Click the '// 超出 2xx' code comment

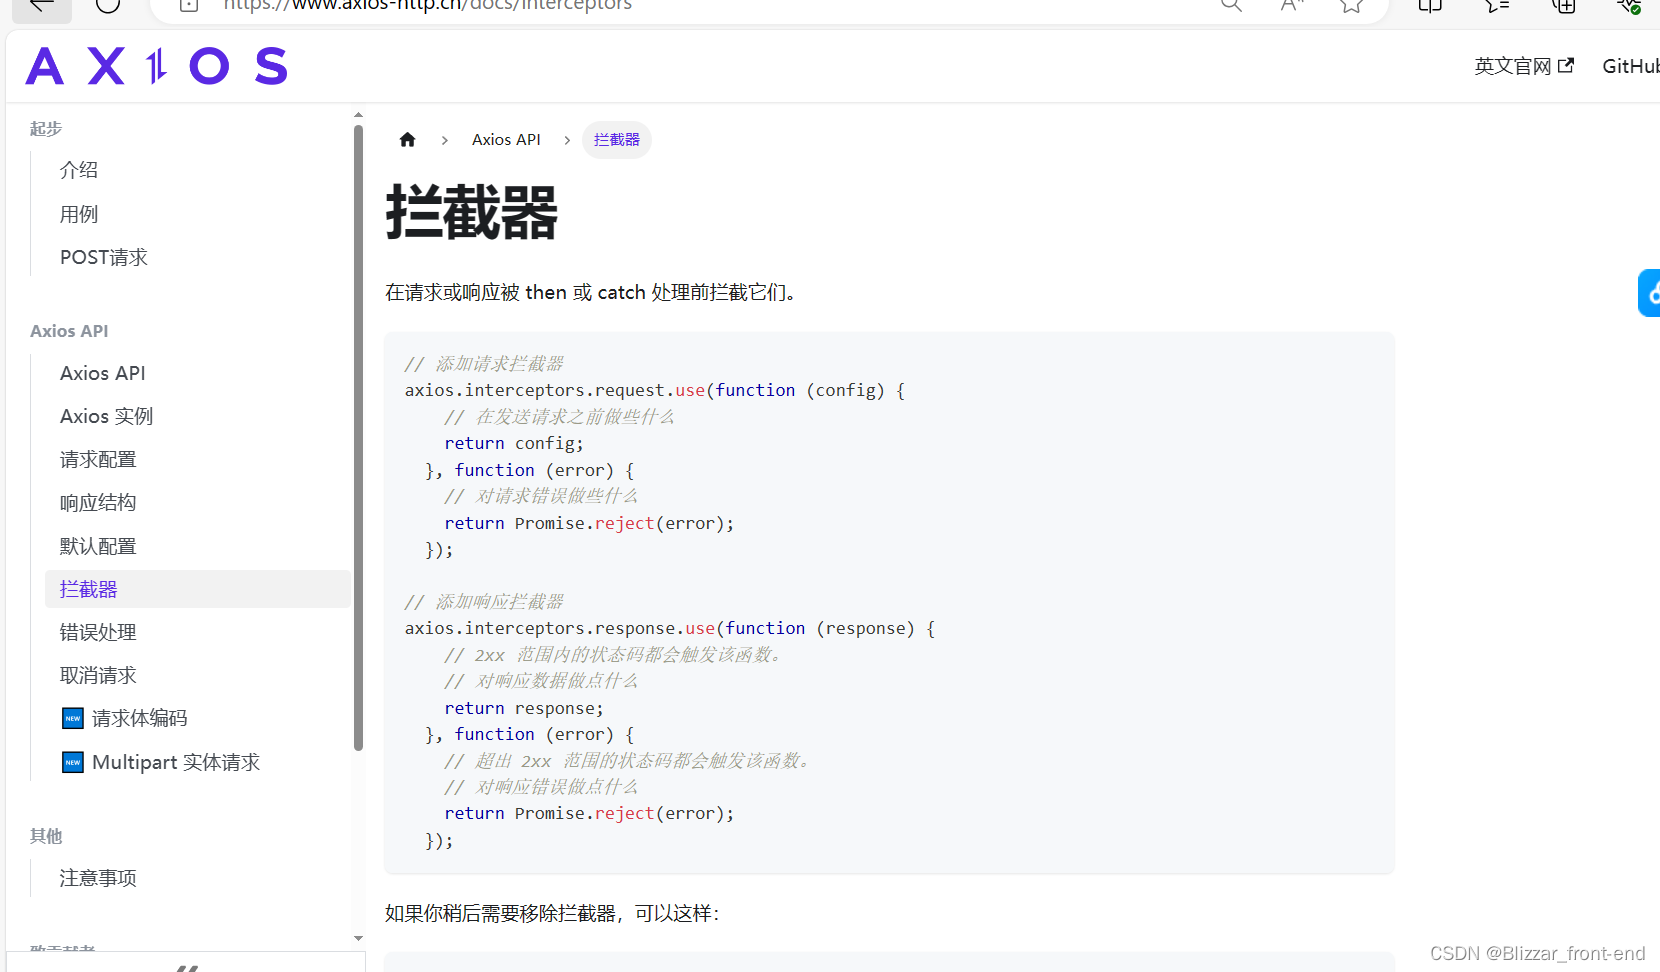[627, 761]
